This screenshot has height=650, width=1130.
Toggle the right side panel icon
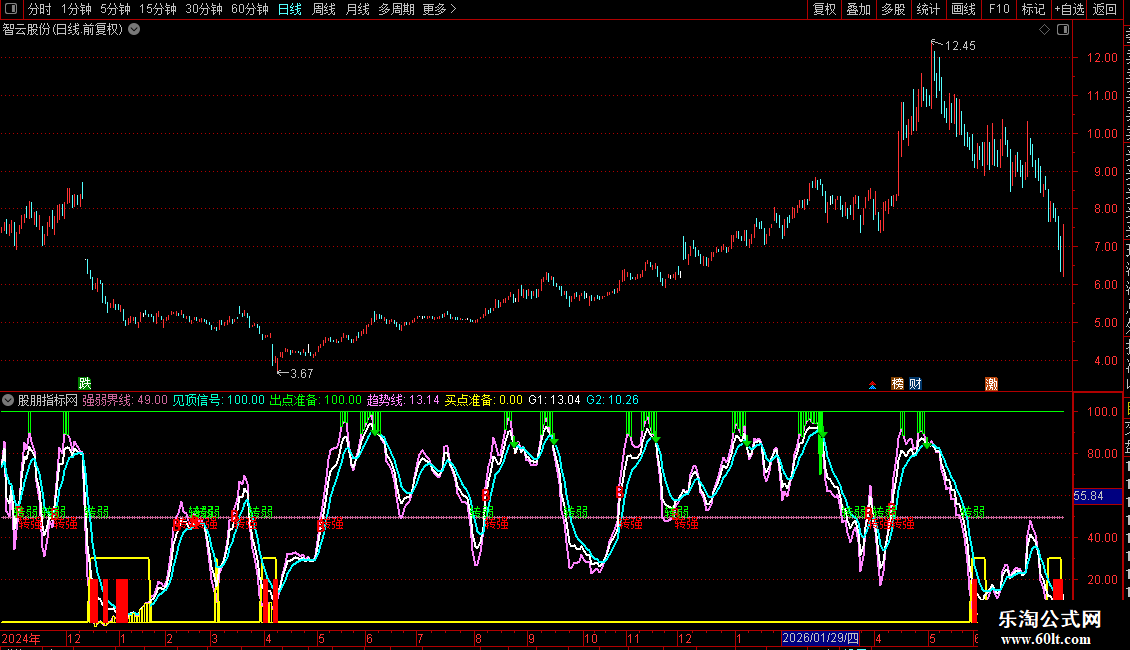coord(1063,30)
